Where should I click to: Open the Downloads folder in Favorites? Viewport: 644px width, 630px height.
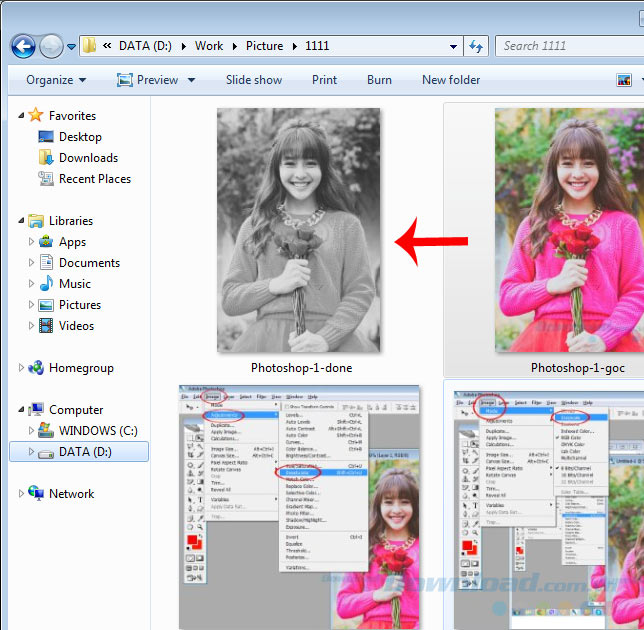click(88, 158)
